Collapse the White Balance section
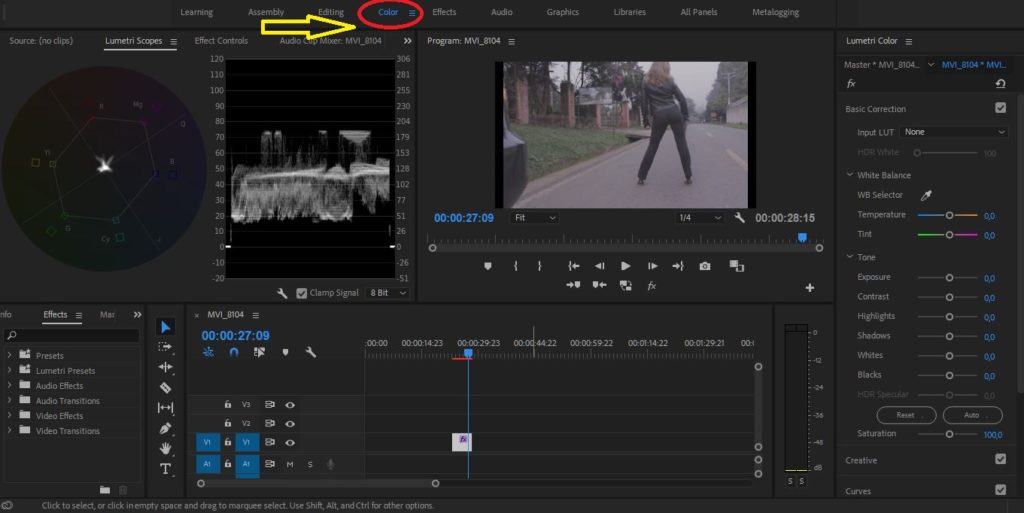 pos(850,175)
